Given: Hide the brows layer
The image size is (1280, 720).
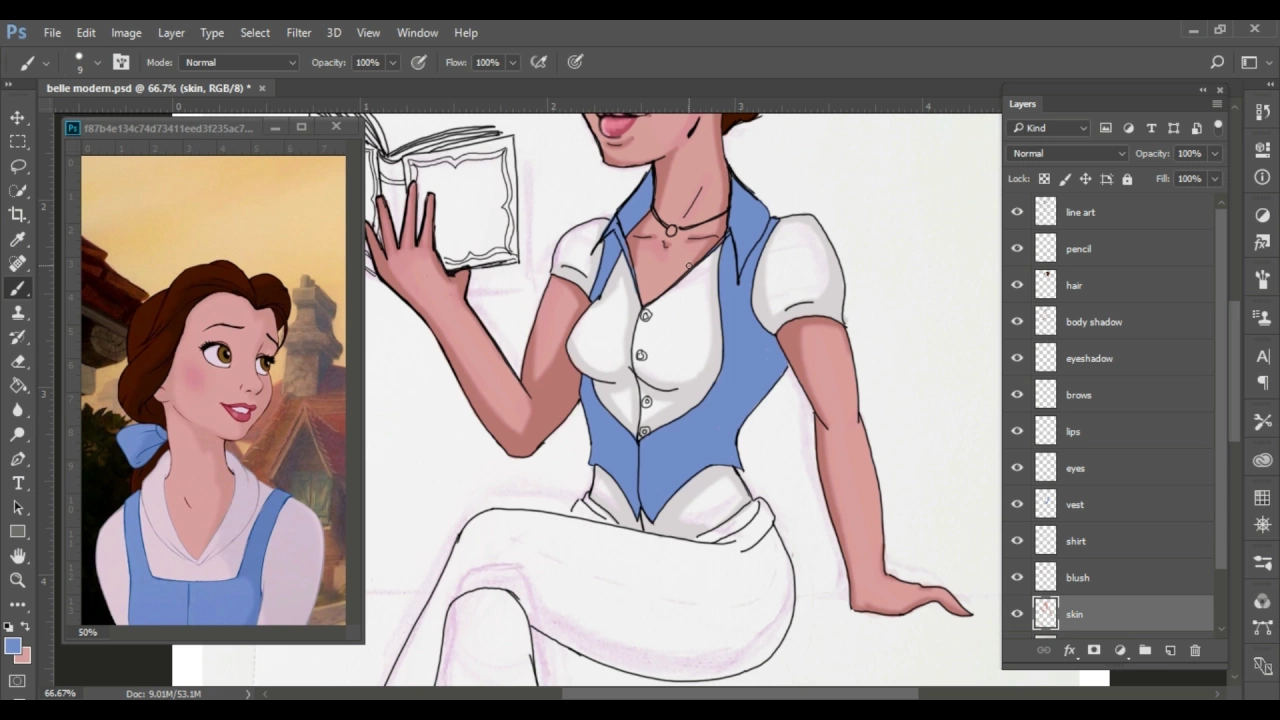Looking at the screenshot, I should coord(1017,394).
